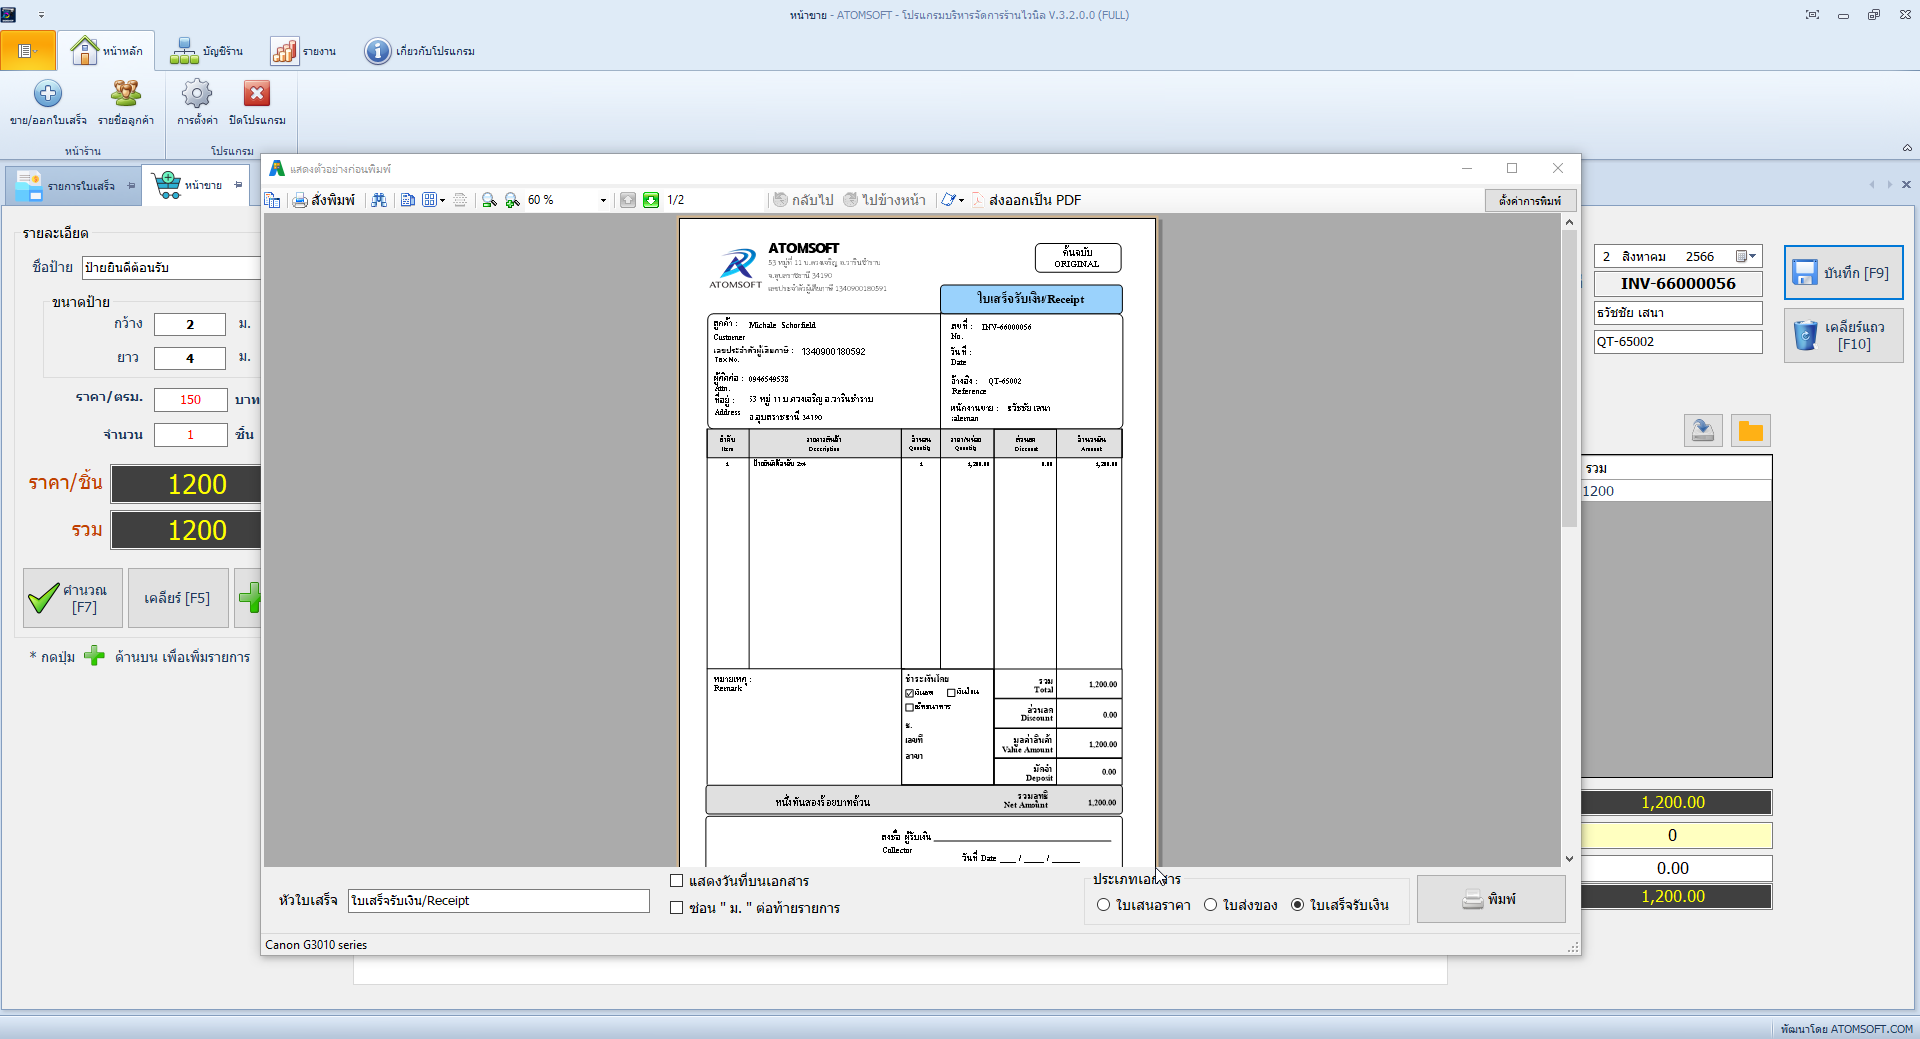The image size is (1920, 1039).
Task: Close the document tab area with X
Action: [1906, 185]
